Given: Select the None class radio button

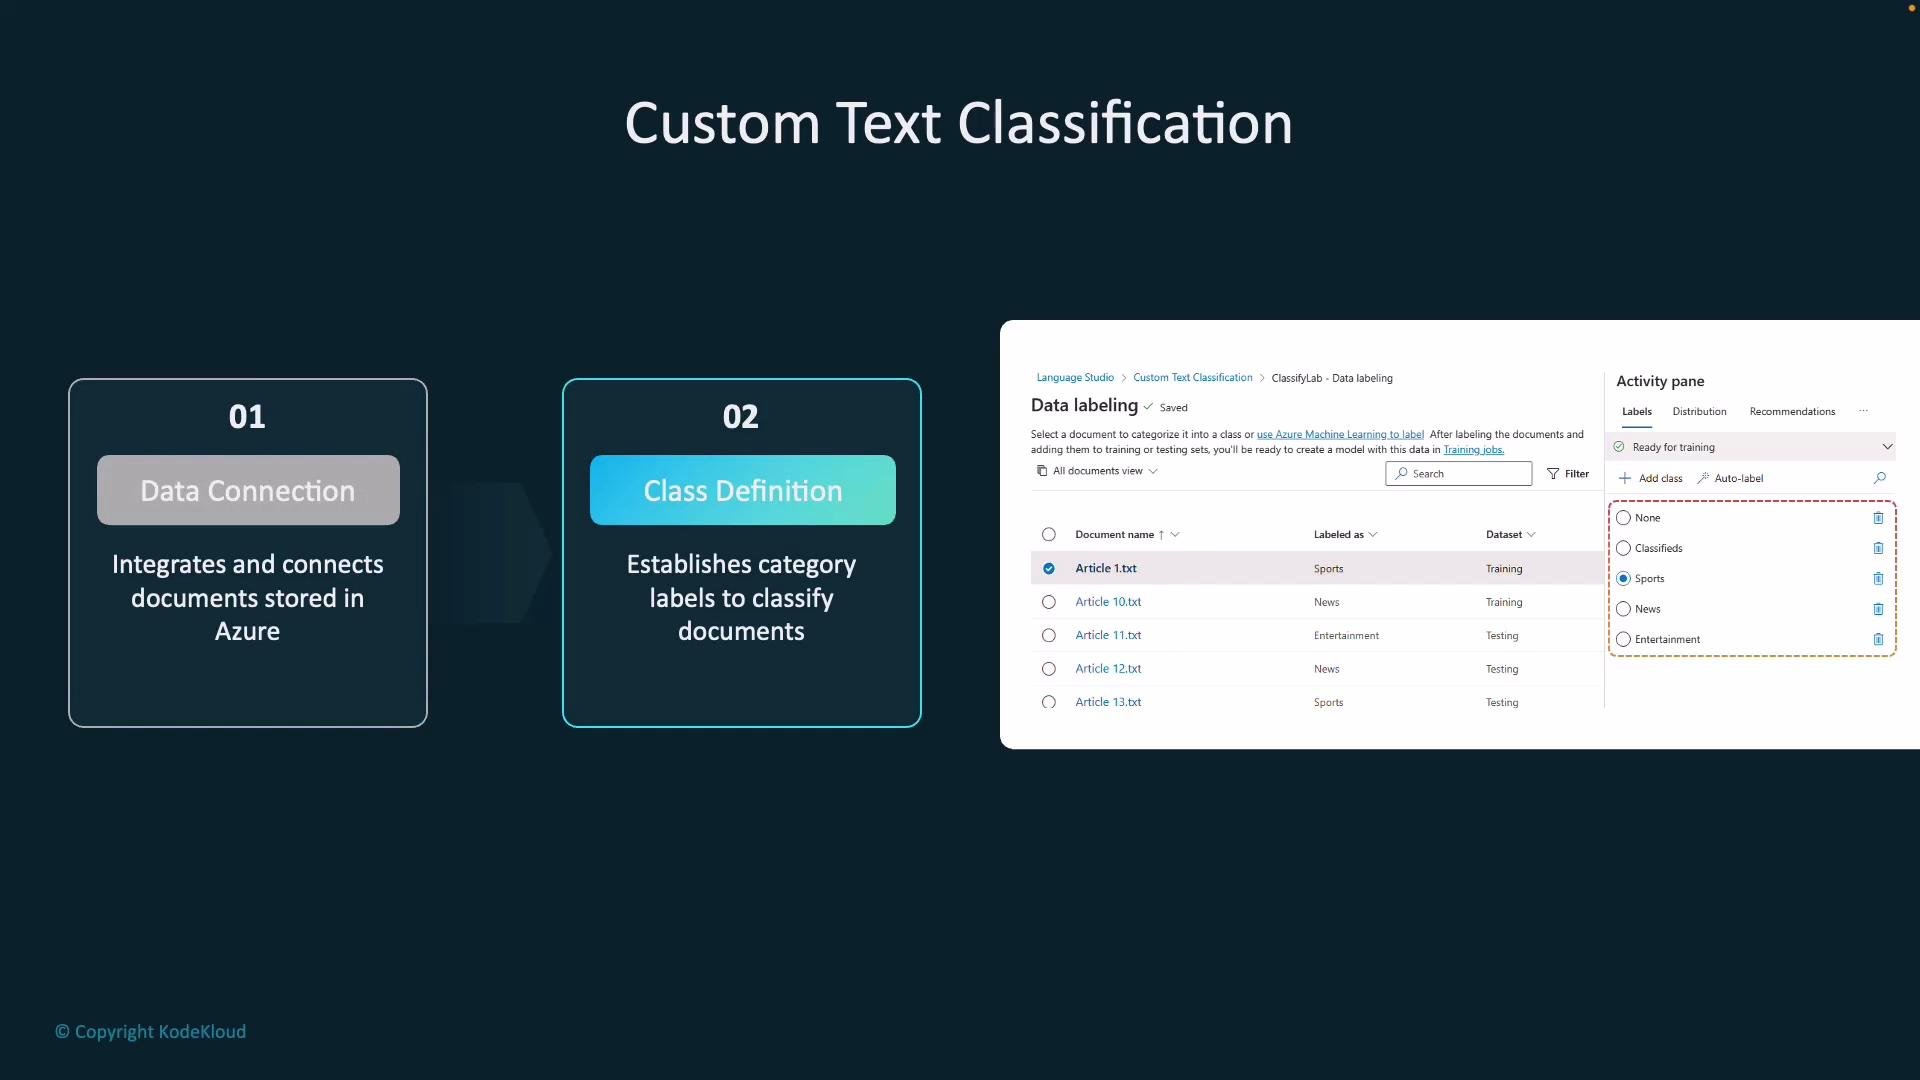Looking at the screenshot, I should [1623, 518].
